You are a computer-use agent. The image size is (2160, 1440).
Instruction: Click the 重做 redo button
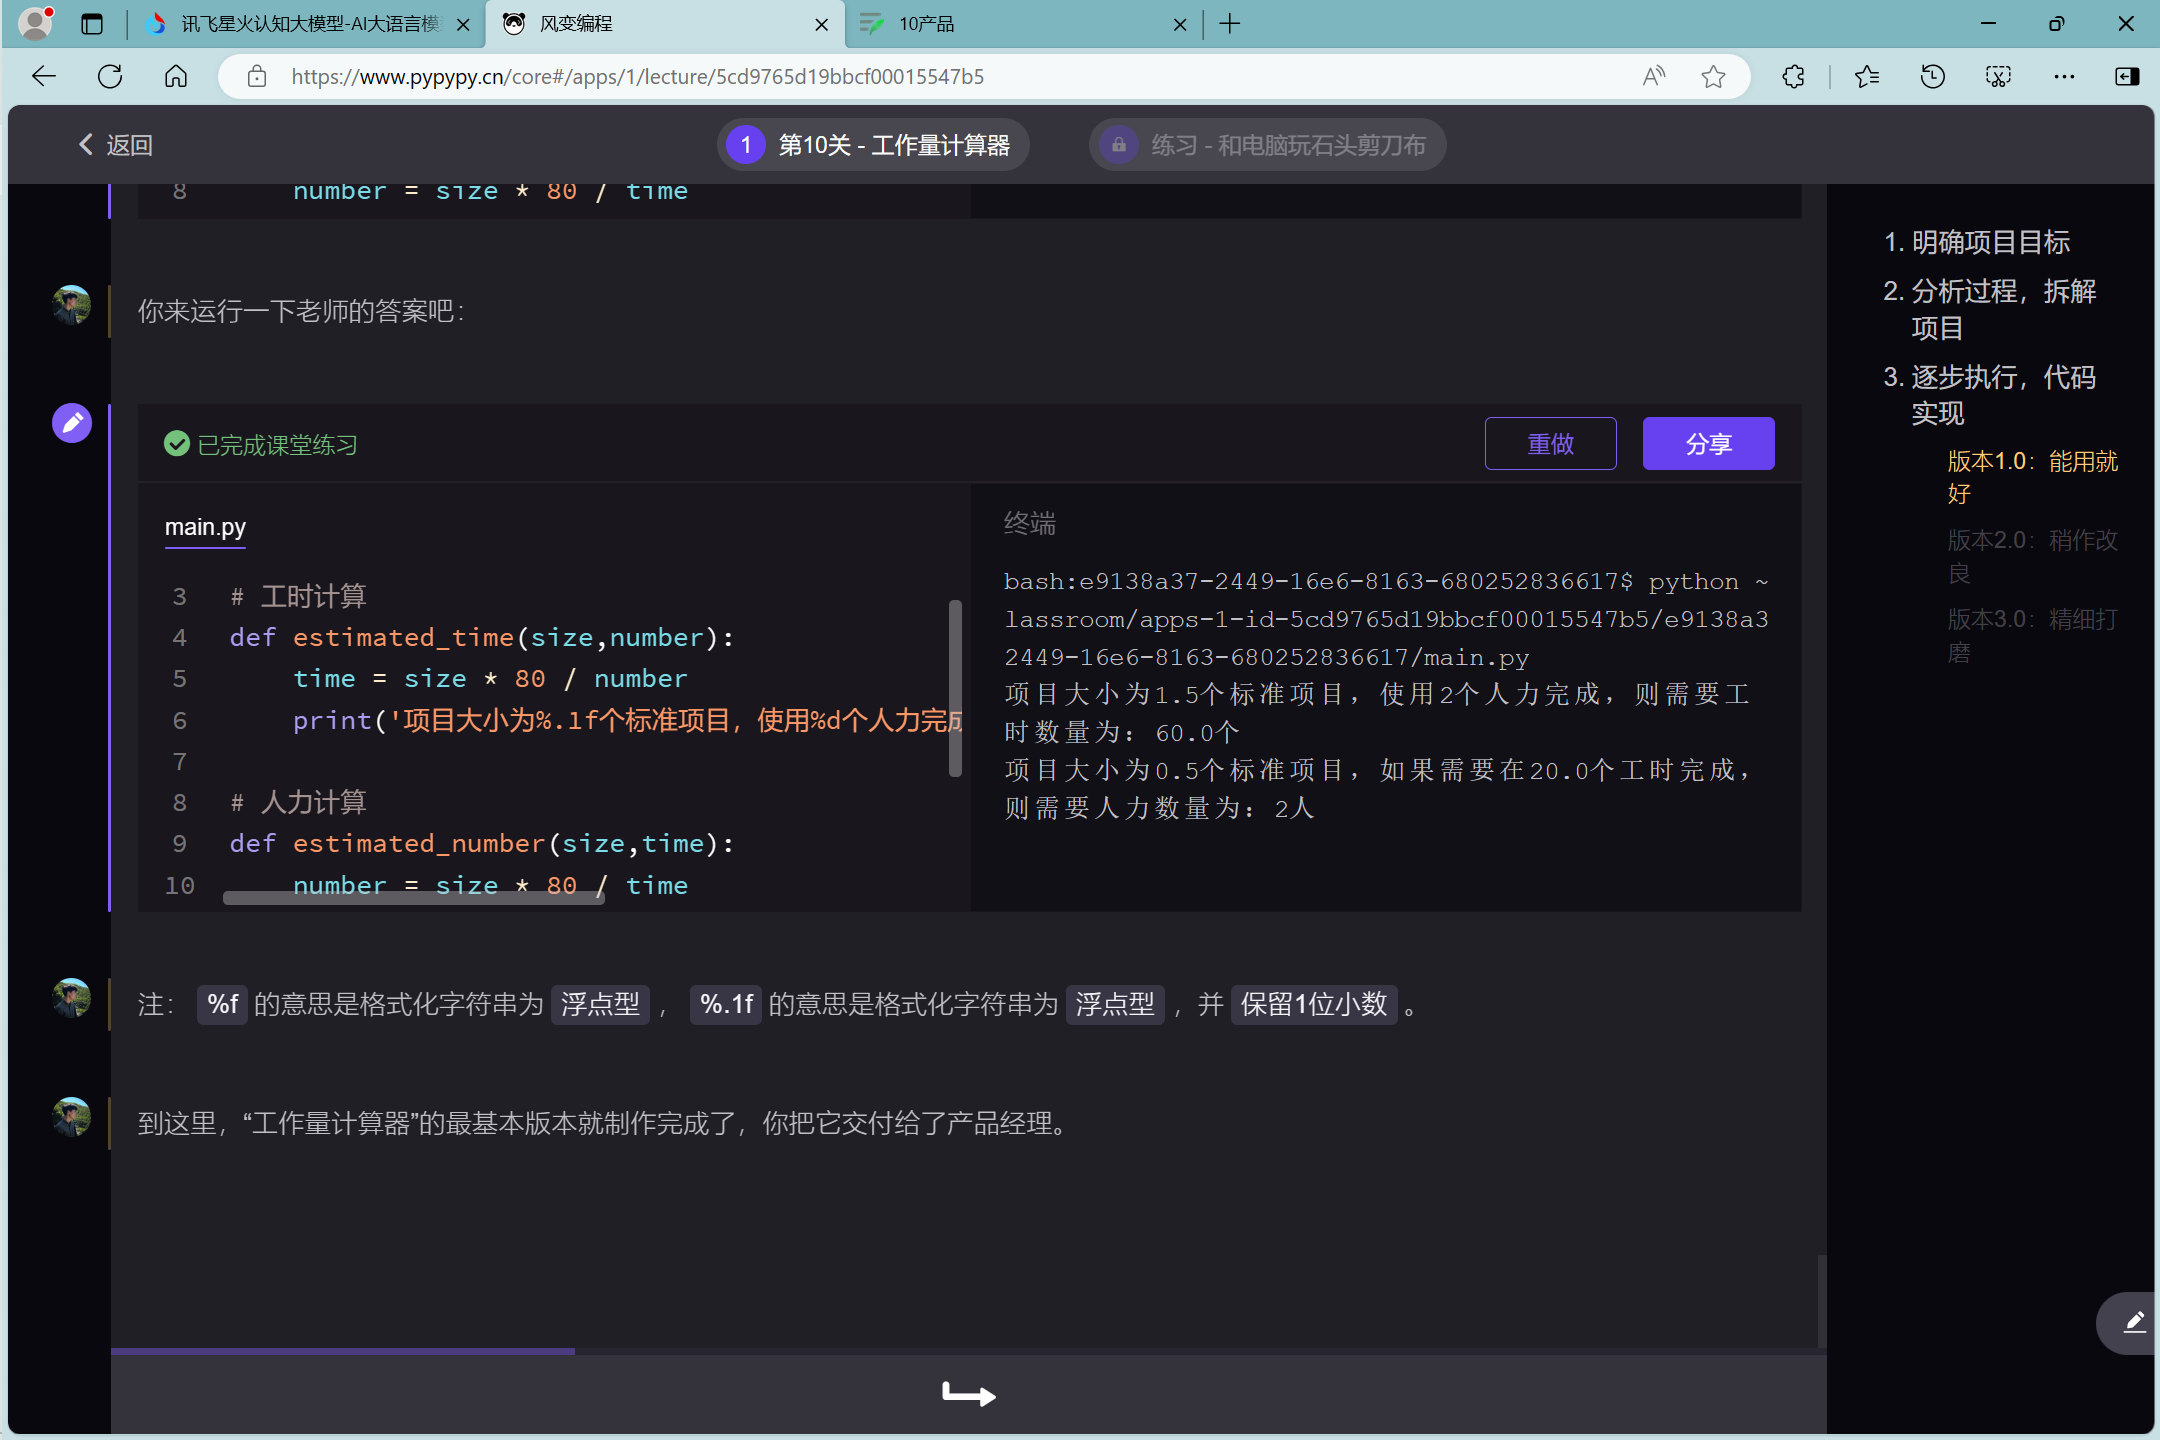(1550, 444)
